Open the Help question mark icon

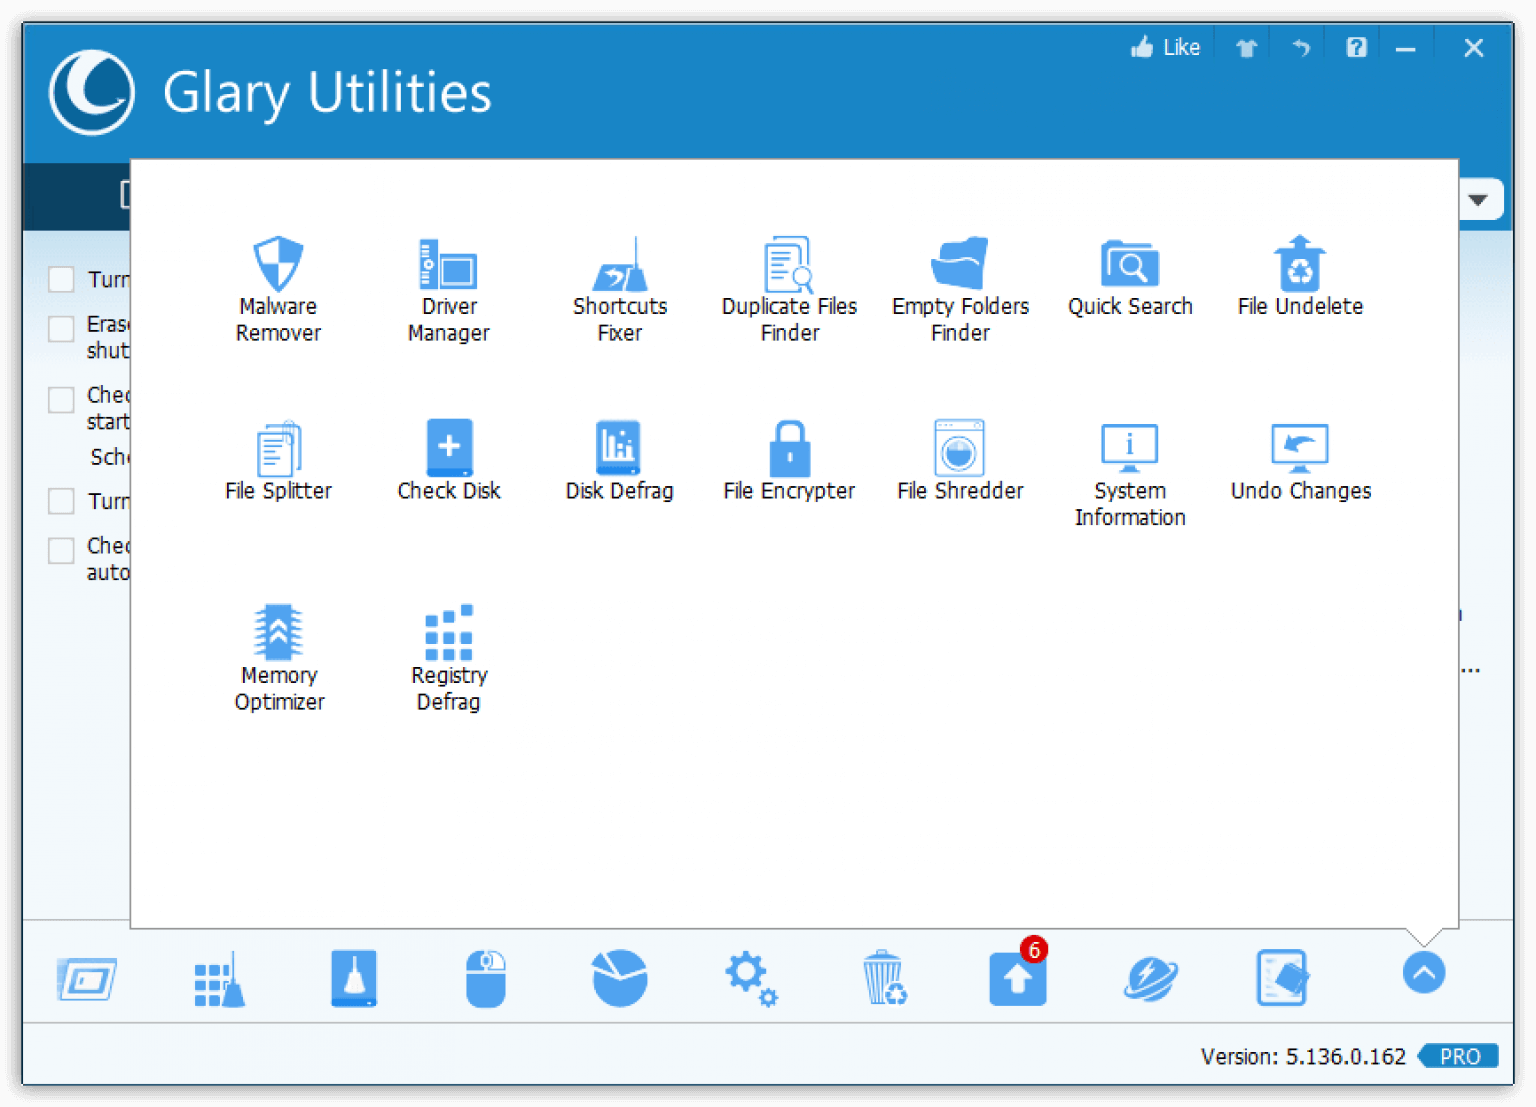(1355, 47)
